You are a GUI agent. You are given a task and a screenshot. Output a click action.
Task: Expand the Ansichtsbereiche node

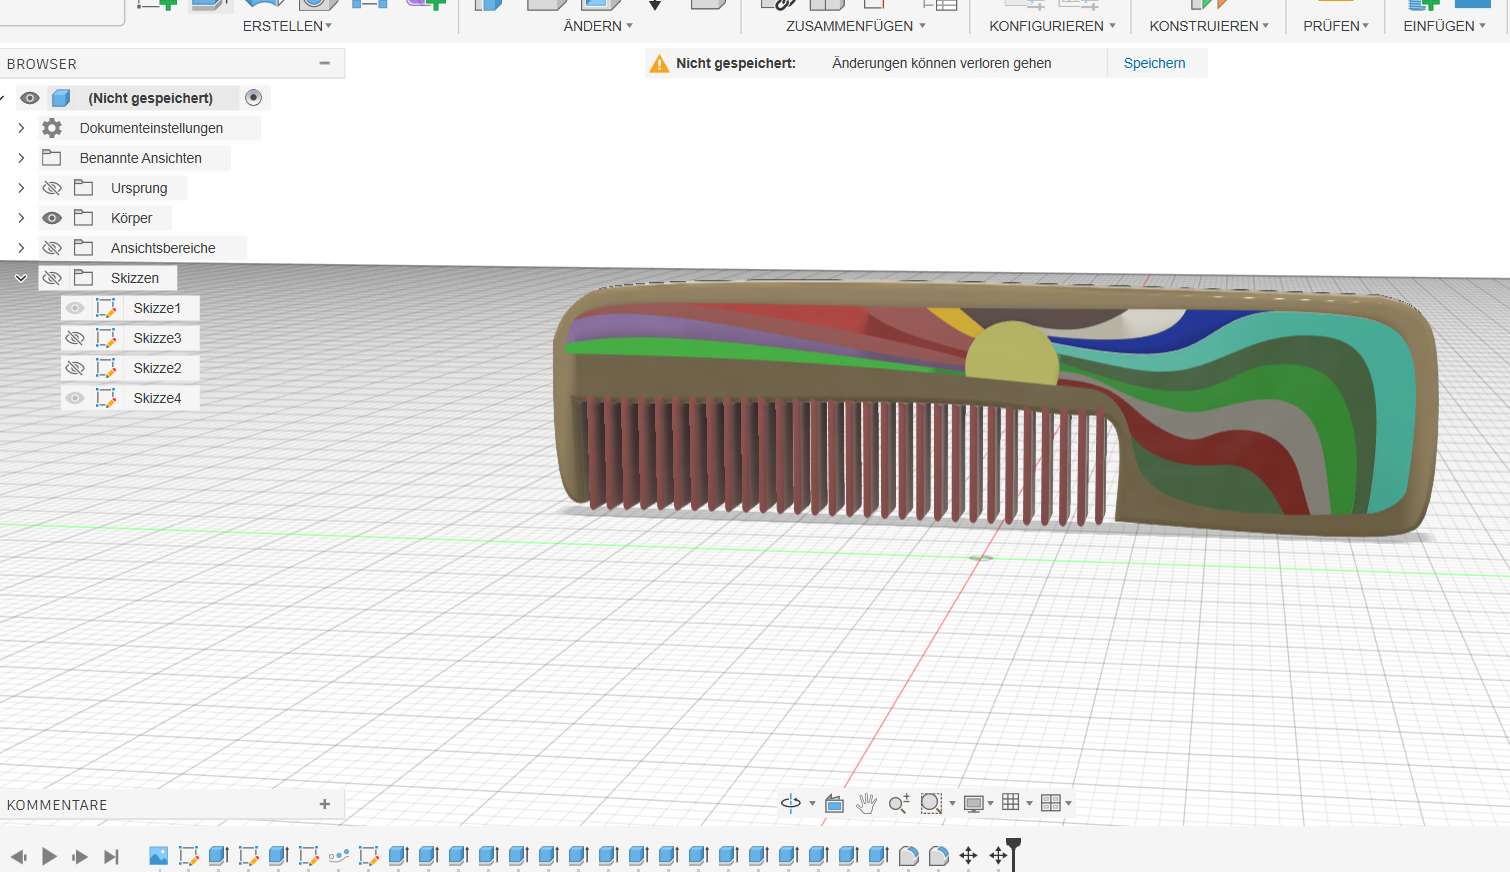tap(21, 248)
